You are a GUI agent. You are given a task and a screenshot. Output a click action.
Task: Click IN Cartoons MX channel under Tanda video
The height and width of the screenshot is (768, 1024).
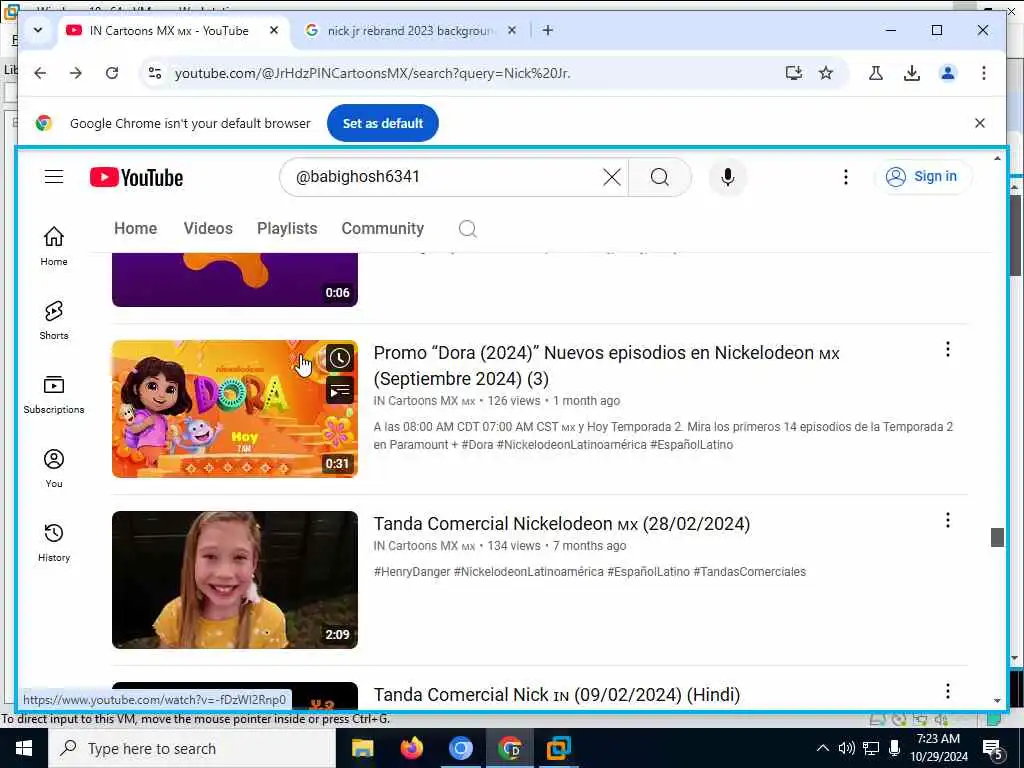[424, 546]
